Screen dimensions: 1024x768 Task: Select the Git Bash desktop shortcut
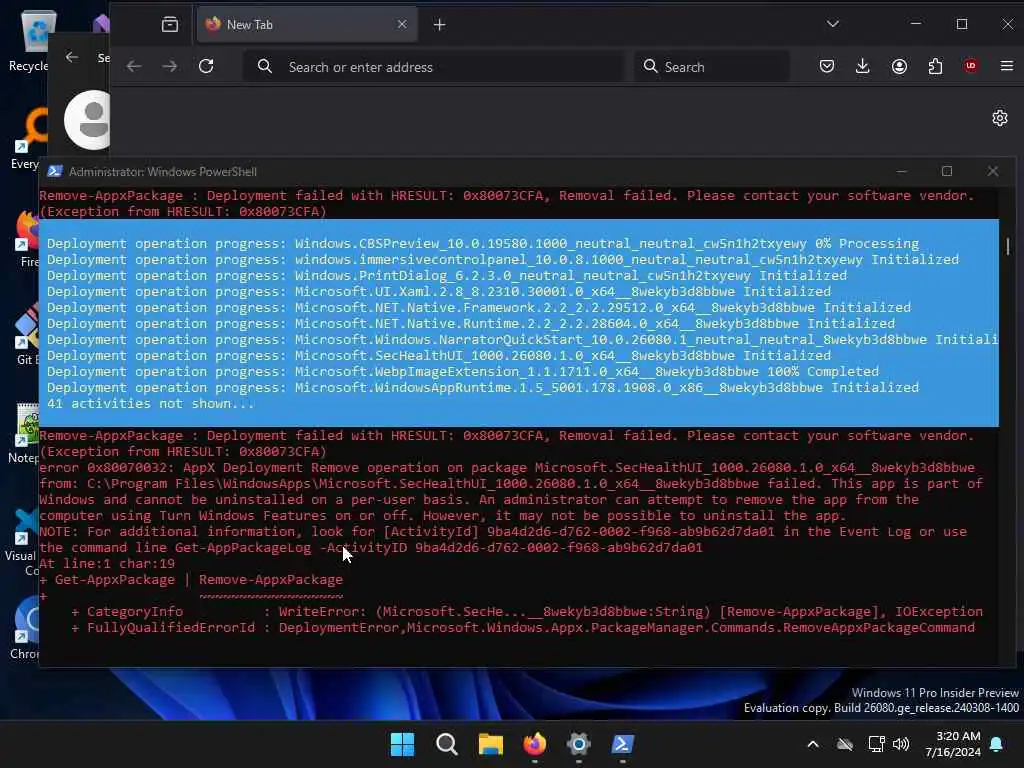tap(26, 334)
